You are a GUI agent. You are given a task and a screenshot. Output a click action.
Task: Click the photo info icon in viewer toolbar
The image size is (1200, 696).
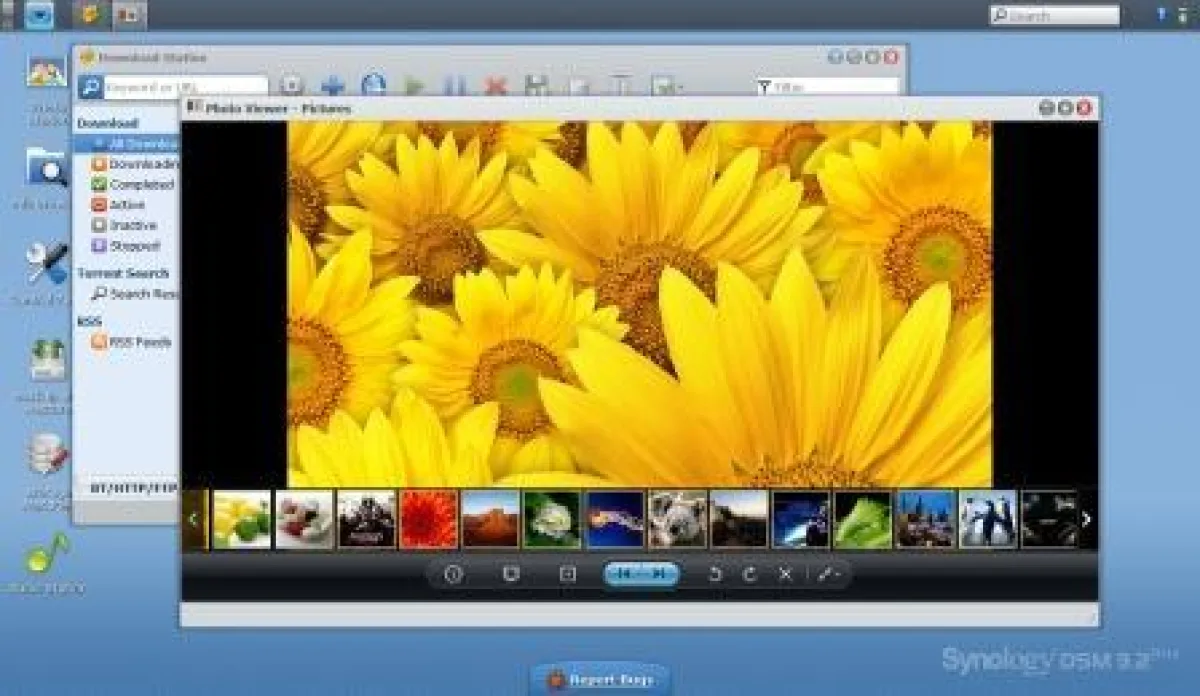click(453, 574)
